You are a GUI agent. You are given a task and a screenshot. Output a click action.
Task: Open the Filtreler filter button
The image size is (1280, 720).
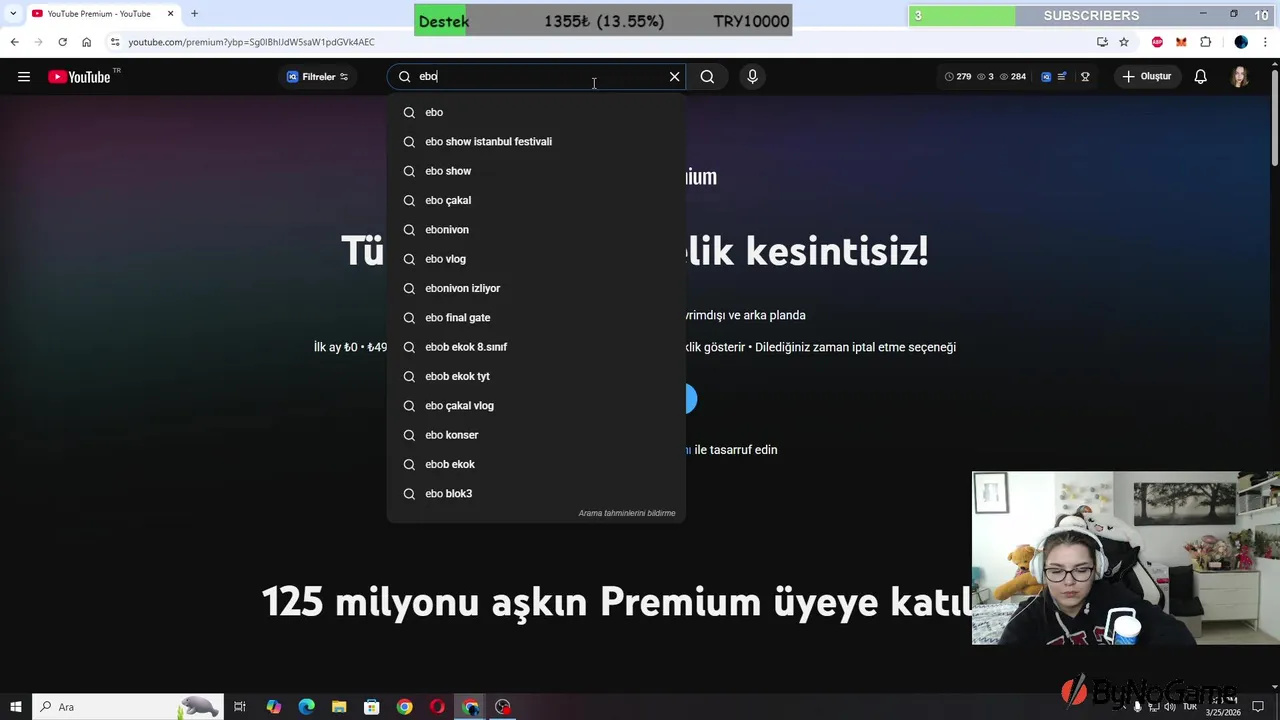point(318,77)
